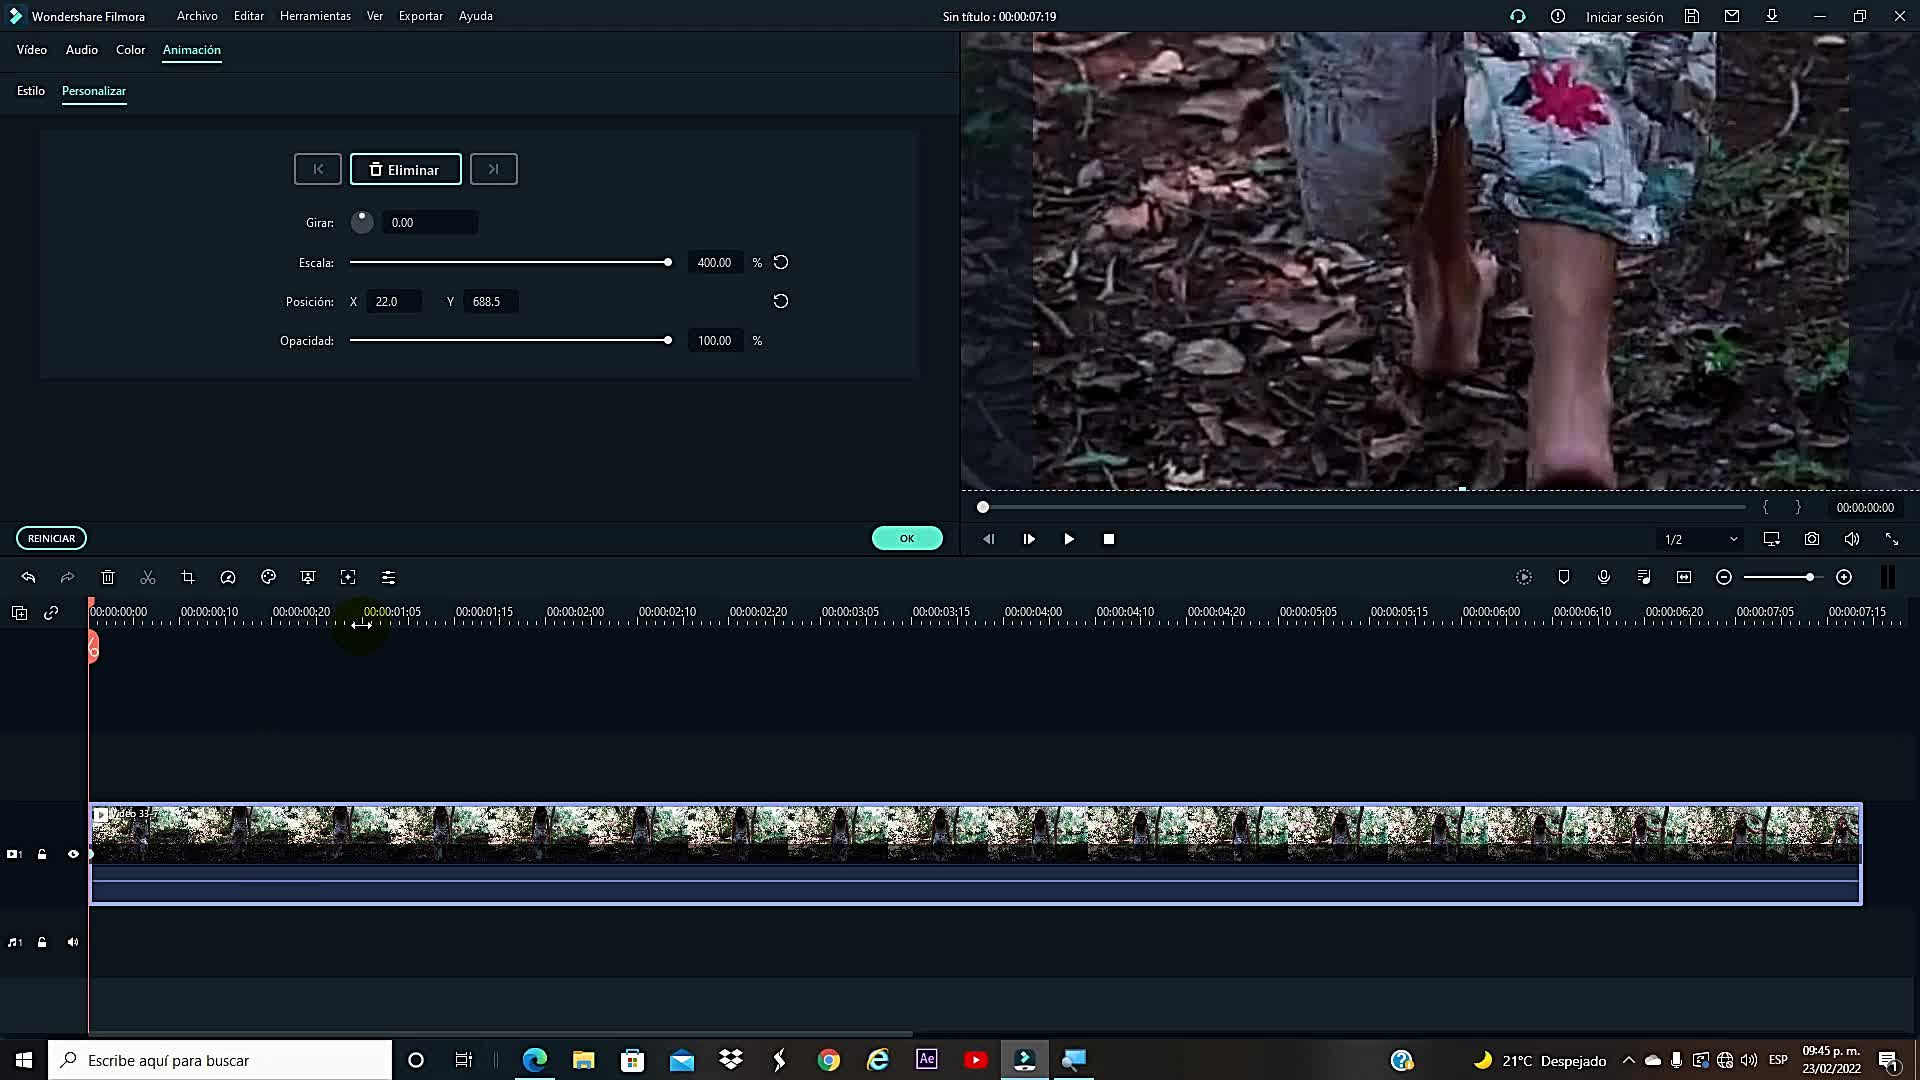Image resolution: width=1920 pixels, height=1080 pixels.
Task: Open the 1/2 playback quality dropdown
Action: pyautogui.click(x=1698, y=539)
